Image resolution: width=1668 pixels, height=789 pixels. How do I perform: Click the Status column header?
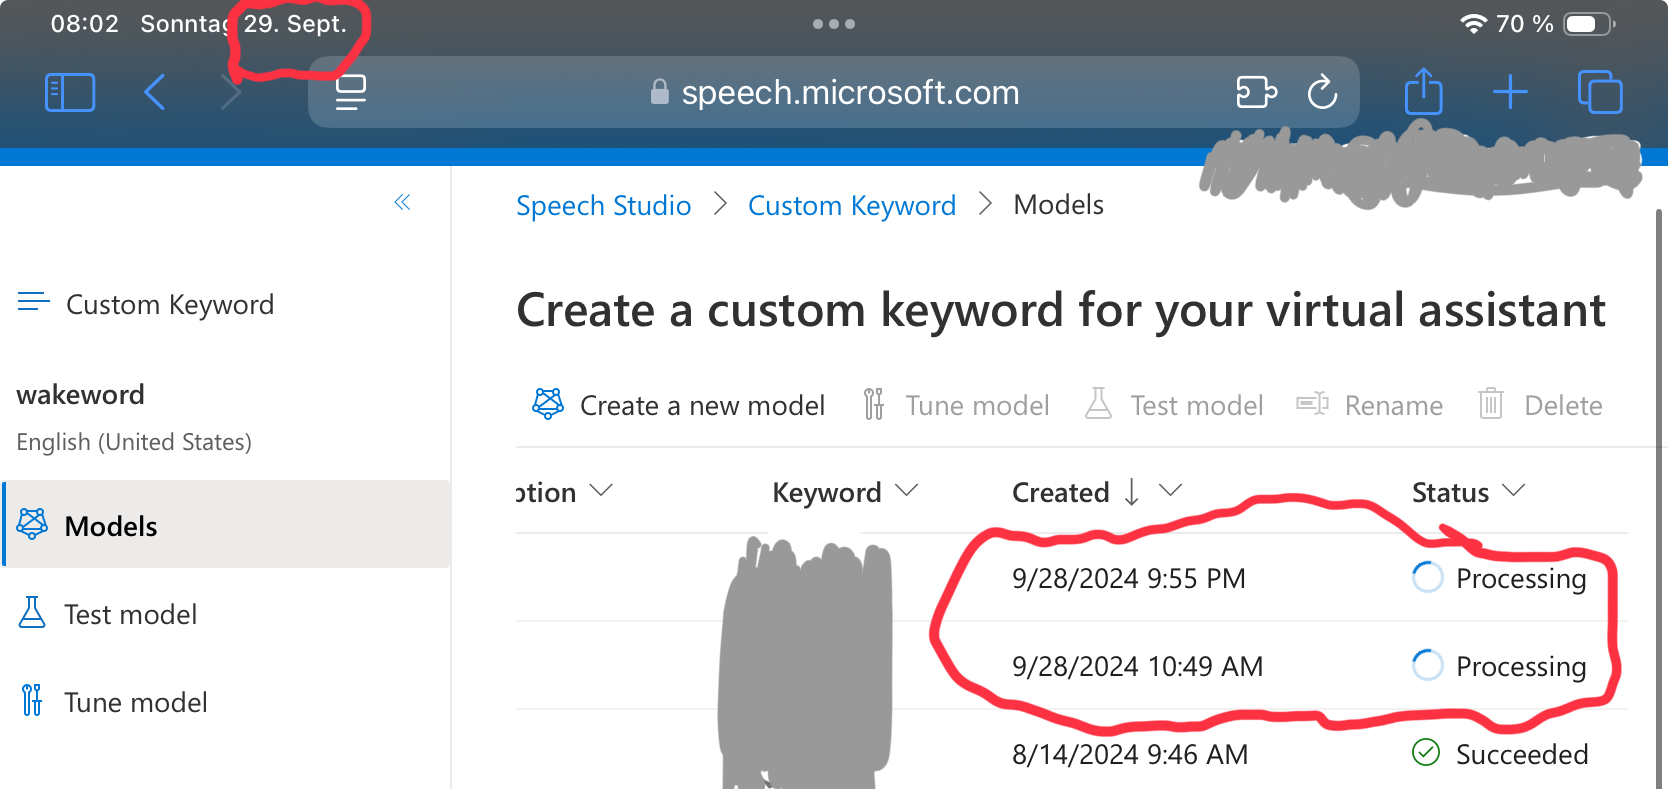point(1450,492)
